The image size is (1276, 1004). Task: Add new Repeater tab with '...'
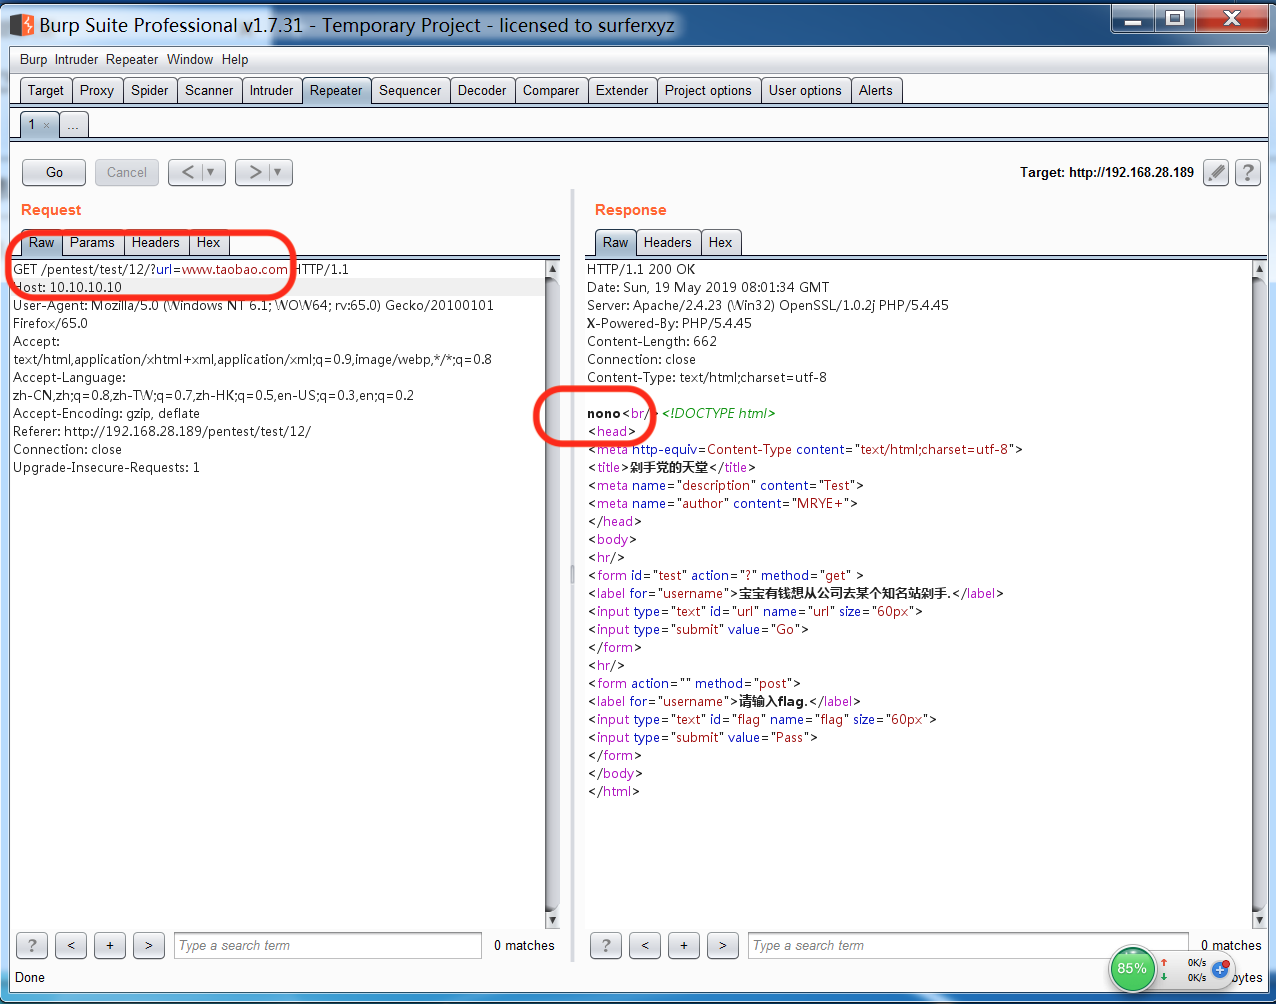tap(74, 125)
